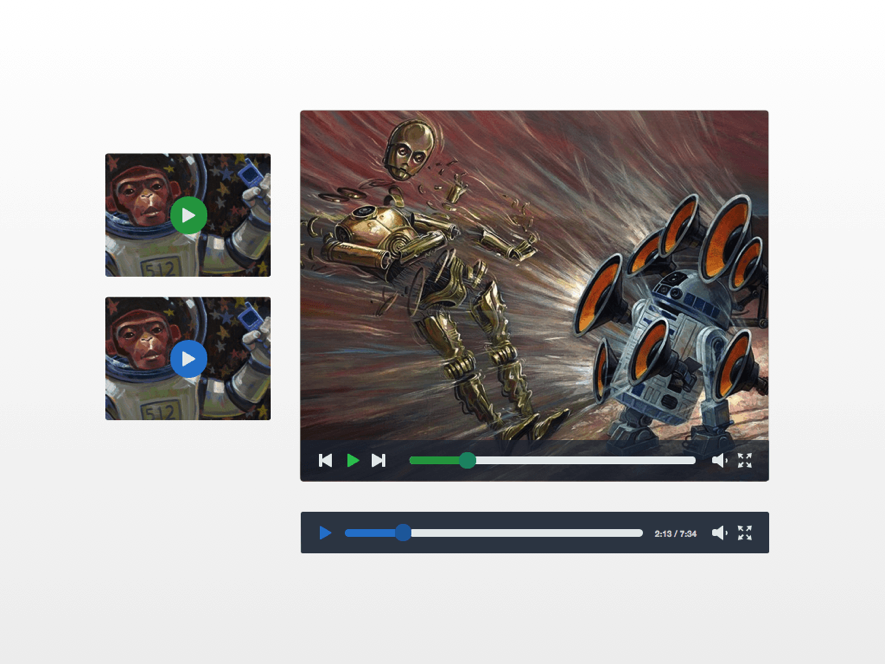
Task: Play the video with green play icon
Action: point(353,461)
